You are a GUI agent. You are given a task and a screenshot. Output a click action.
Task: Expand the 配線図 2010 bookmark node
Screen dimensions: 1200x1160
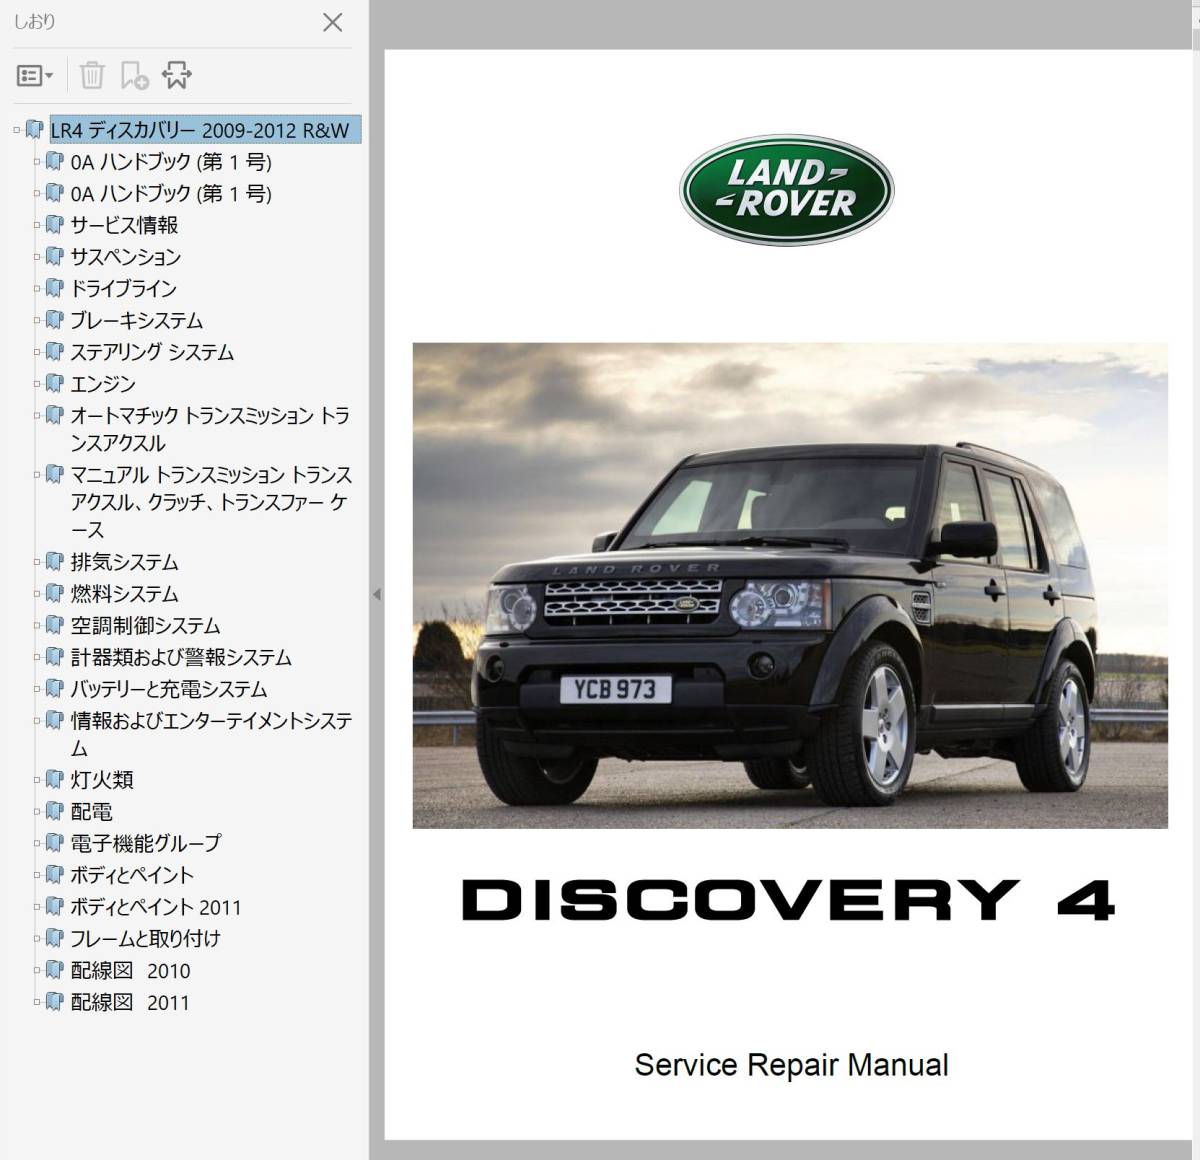[37, 971]
